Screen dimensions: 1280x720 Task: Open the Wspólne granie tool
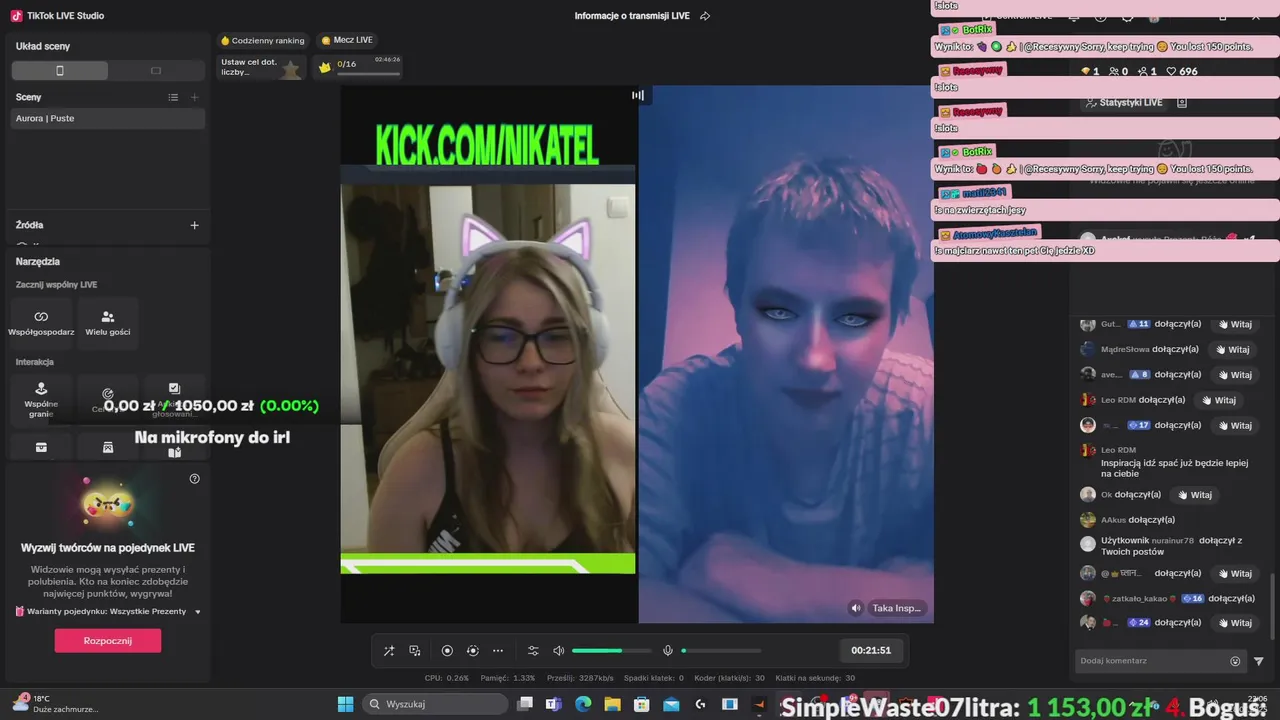coord(41,399)
